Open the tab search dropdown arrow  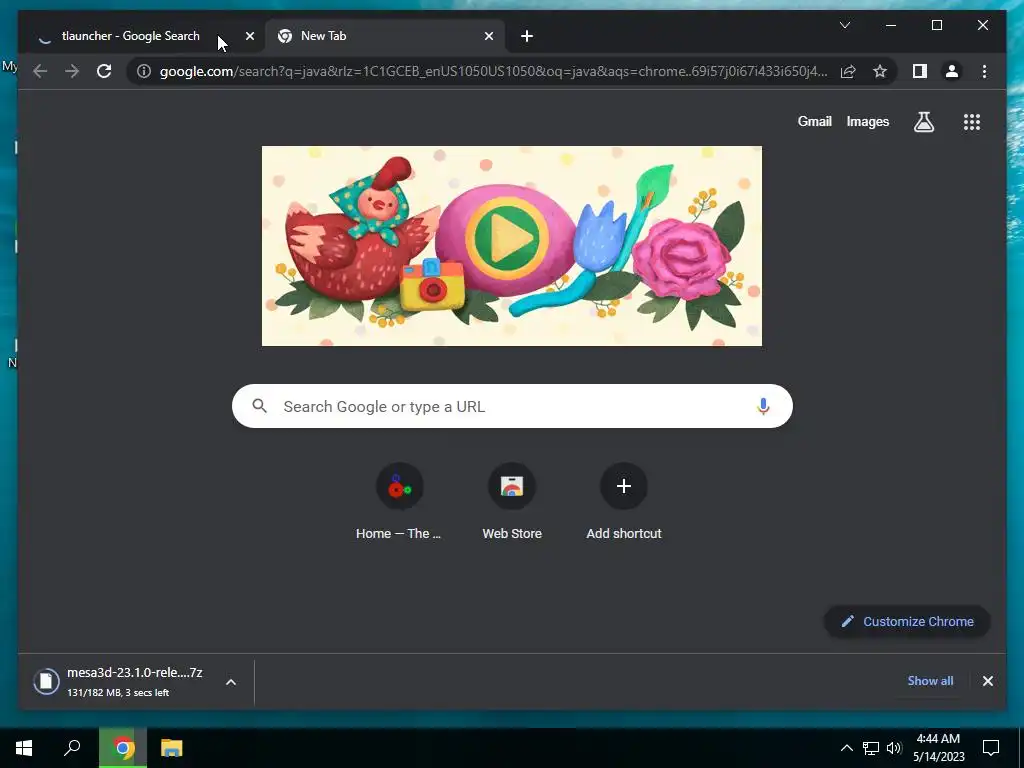(x=844, y=25)
